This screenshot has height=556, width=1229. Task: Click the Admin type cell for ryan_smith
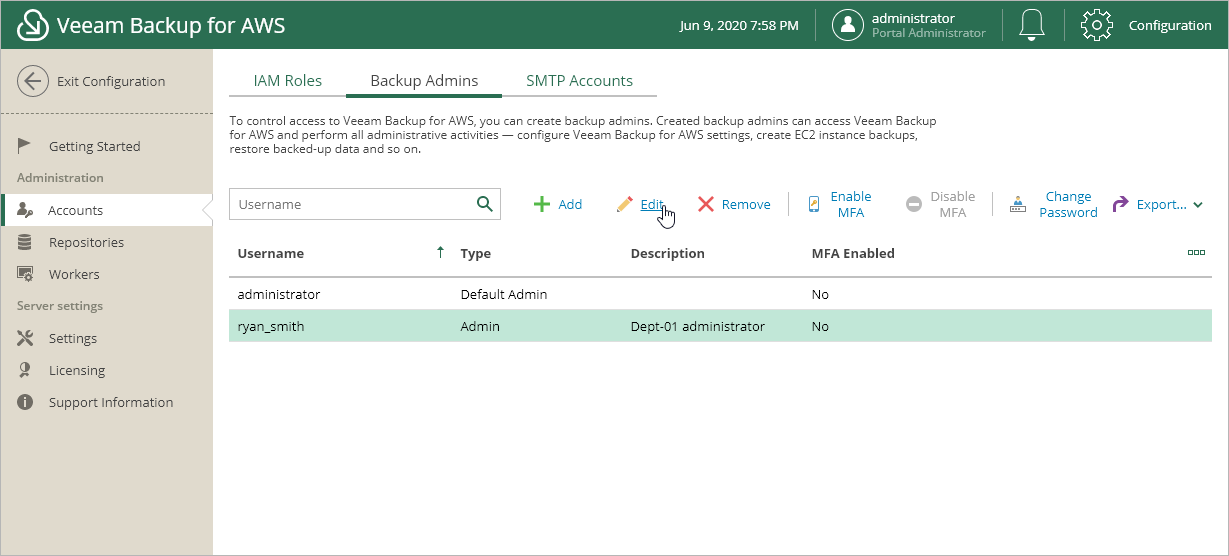coord(480,326)
